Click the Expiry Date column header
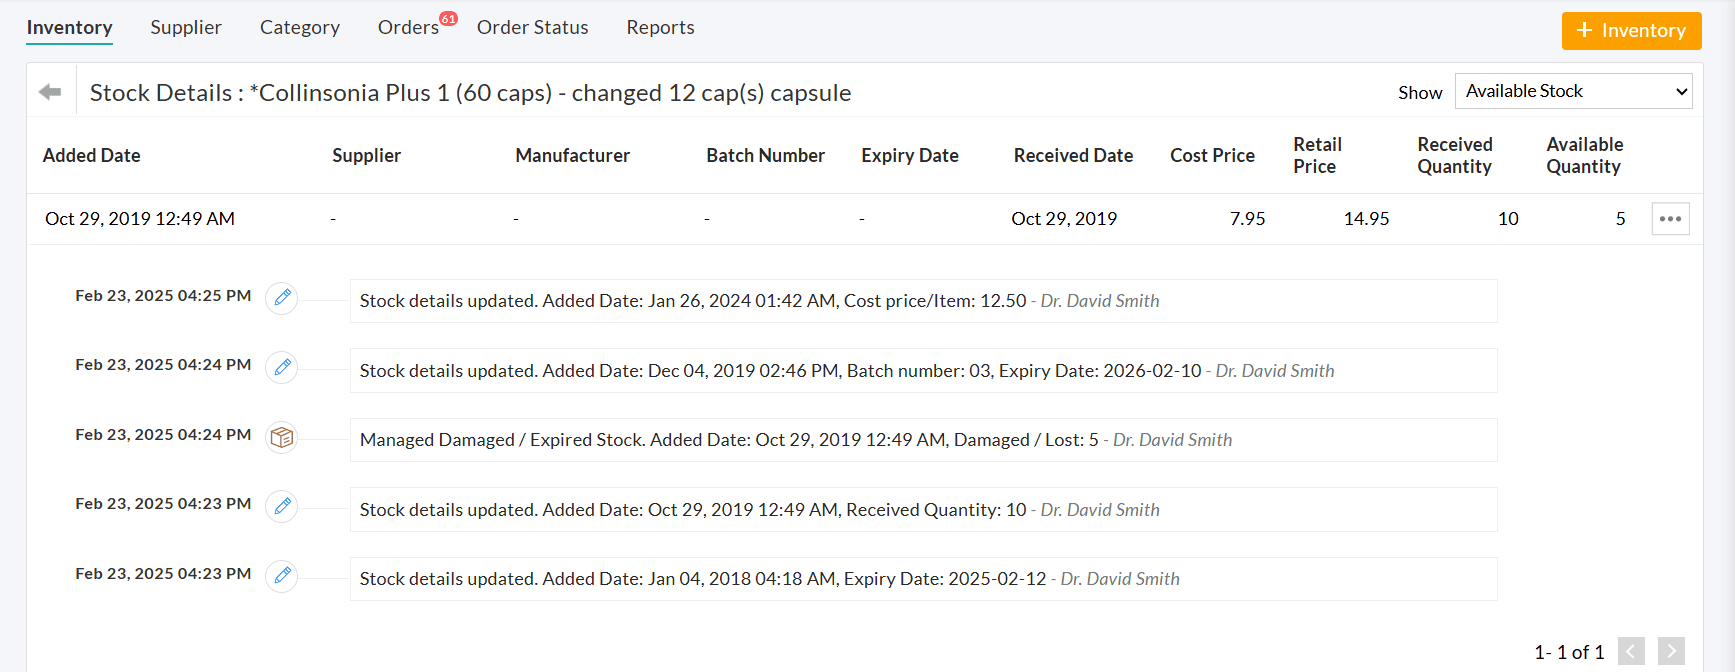Image resolution: width=1735 pixels, height=672 pixels. [909, 155]
